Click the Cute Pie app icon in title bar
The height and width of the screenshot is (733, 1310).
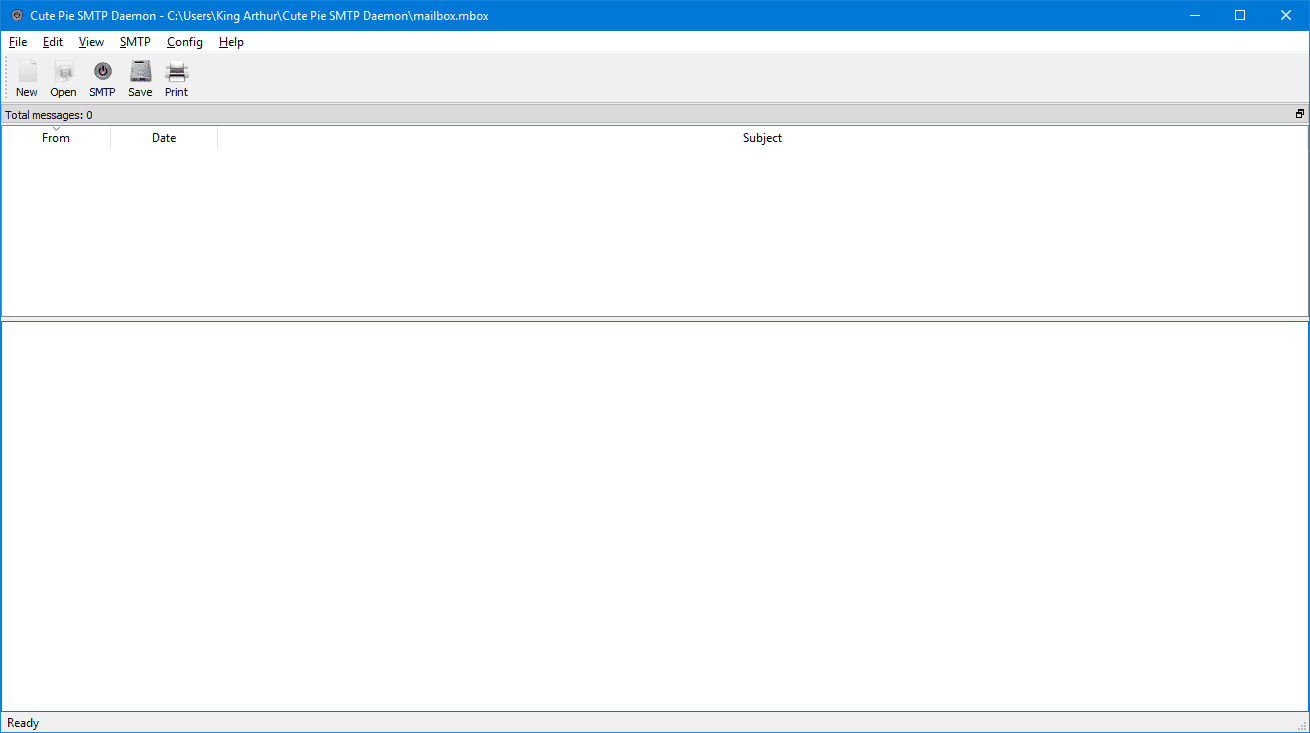tap(16, 16)
